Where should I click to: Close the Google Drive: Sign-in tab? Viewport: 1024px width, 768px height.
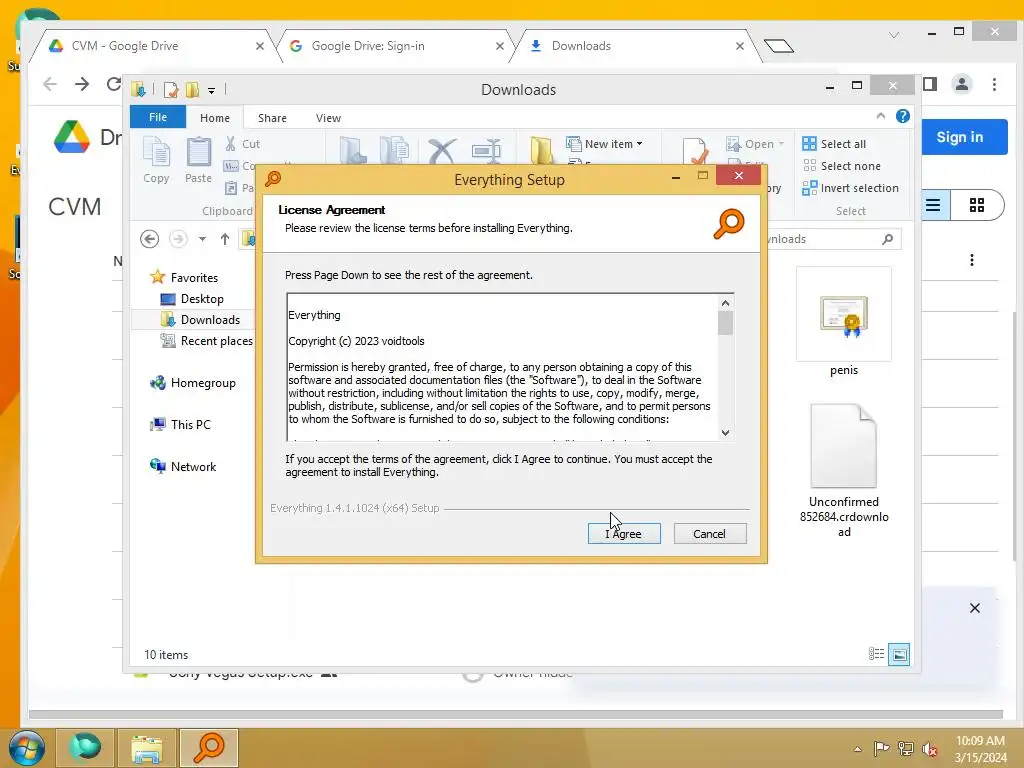tap(500, 46)
